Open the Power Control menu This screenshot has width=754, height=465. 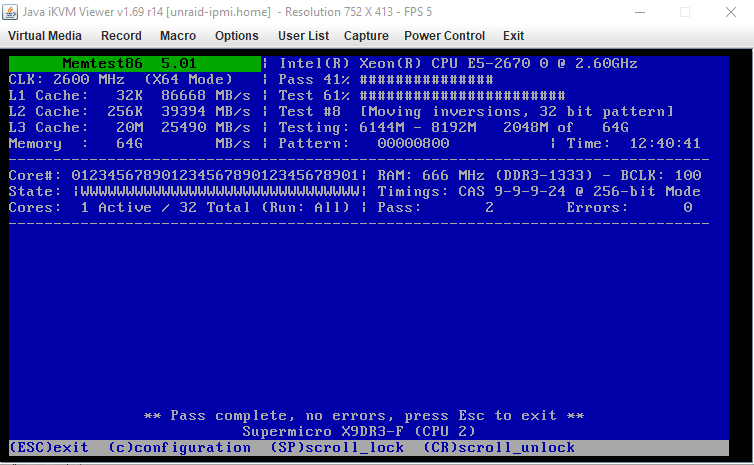pyautogui.click(x=444, y=36)
